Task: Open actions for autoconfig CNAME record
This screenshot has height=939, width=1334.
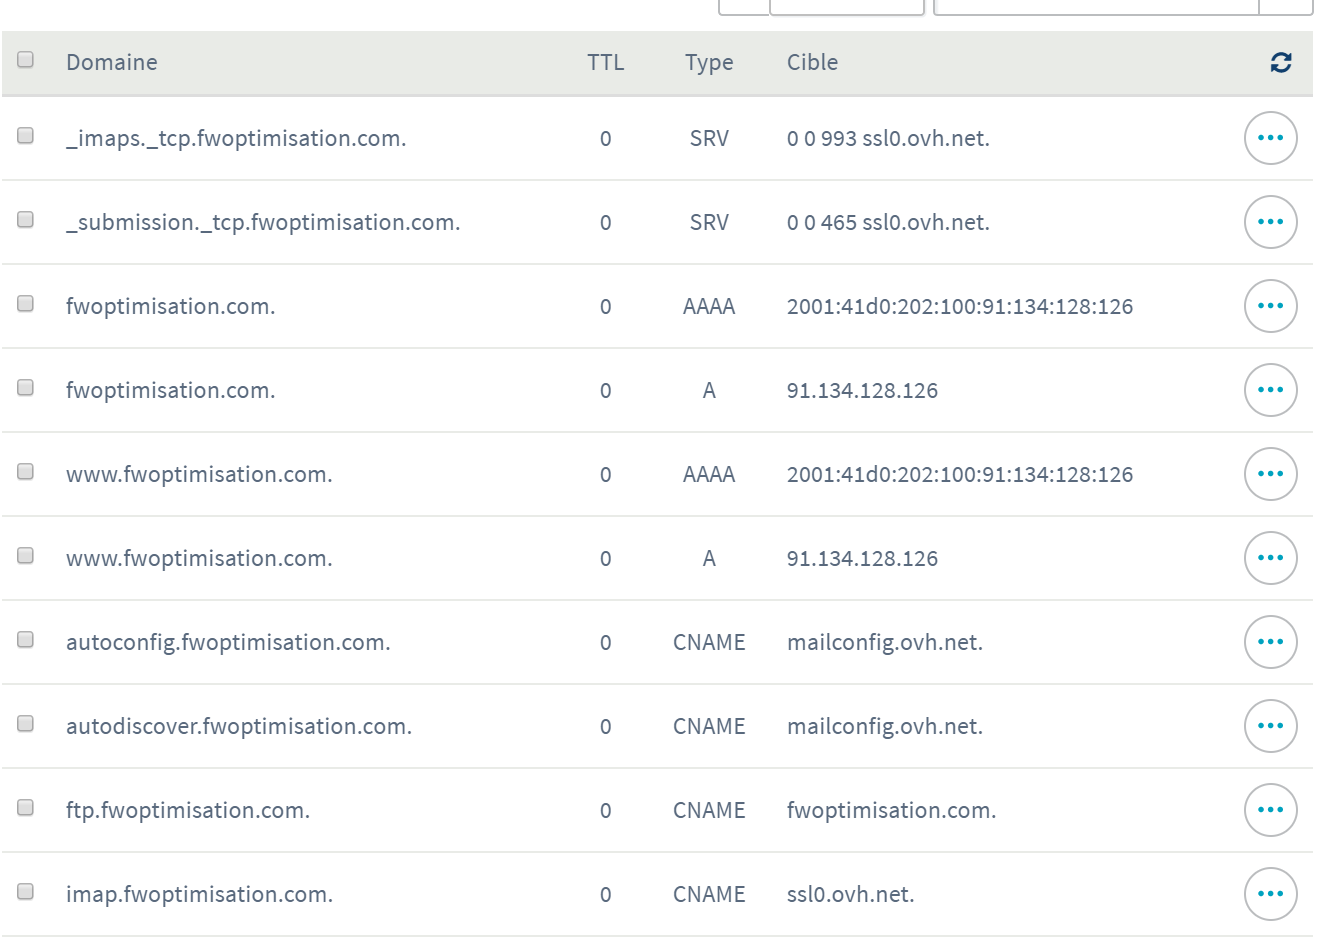Action: point(1270,642)
